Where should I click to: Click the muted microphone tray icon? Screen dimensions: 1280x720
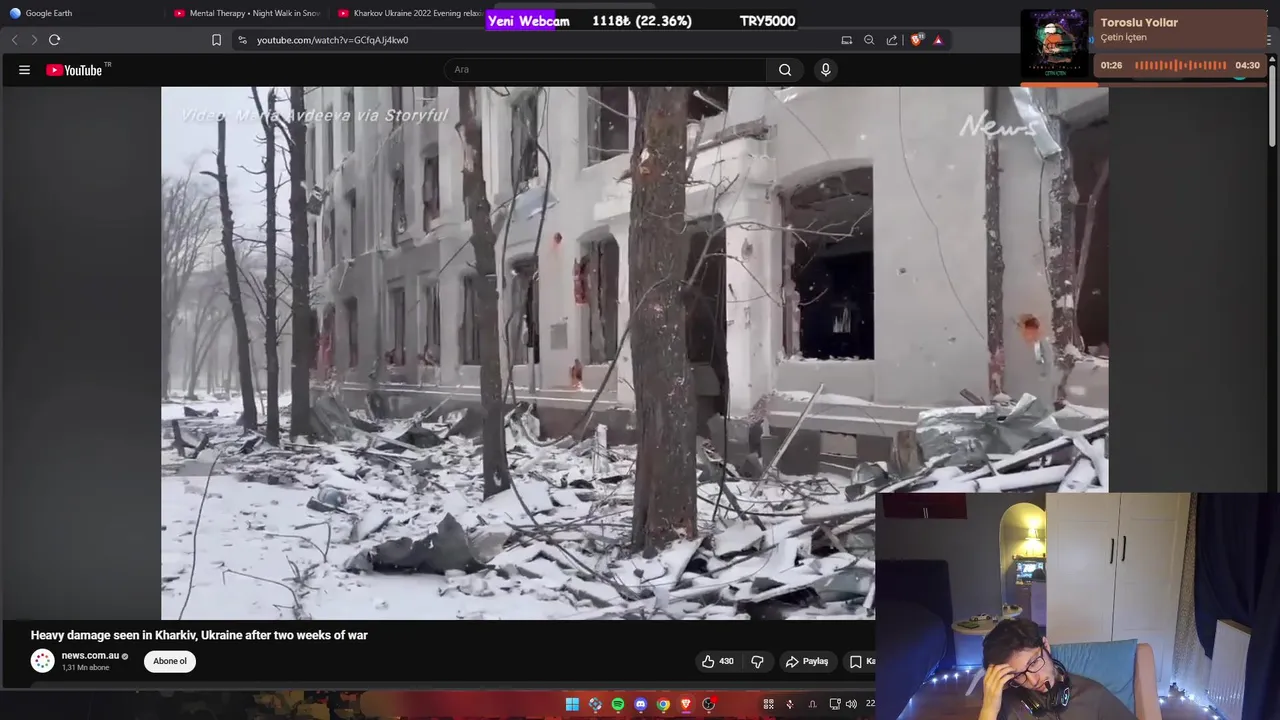[x=790, y=704]
